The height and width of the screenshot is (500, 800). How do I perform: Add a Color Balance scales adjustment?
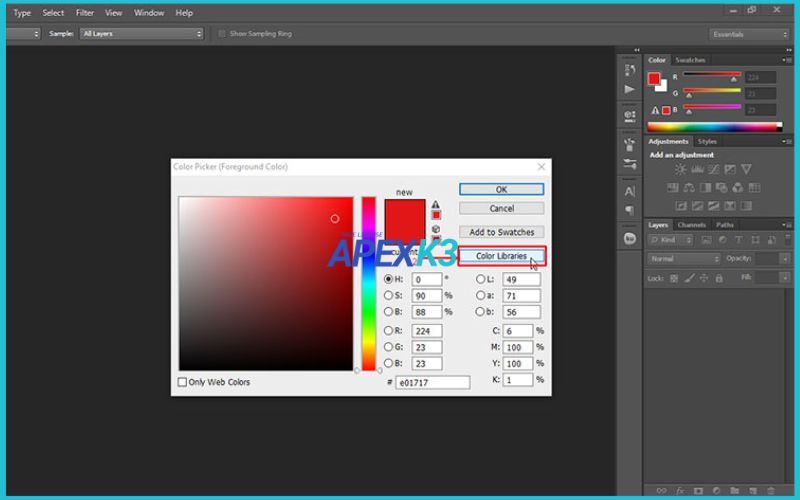[x=689, y=188]
